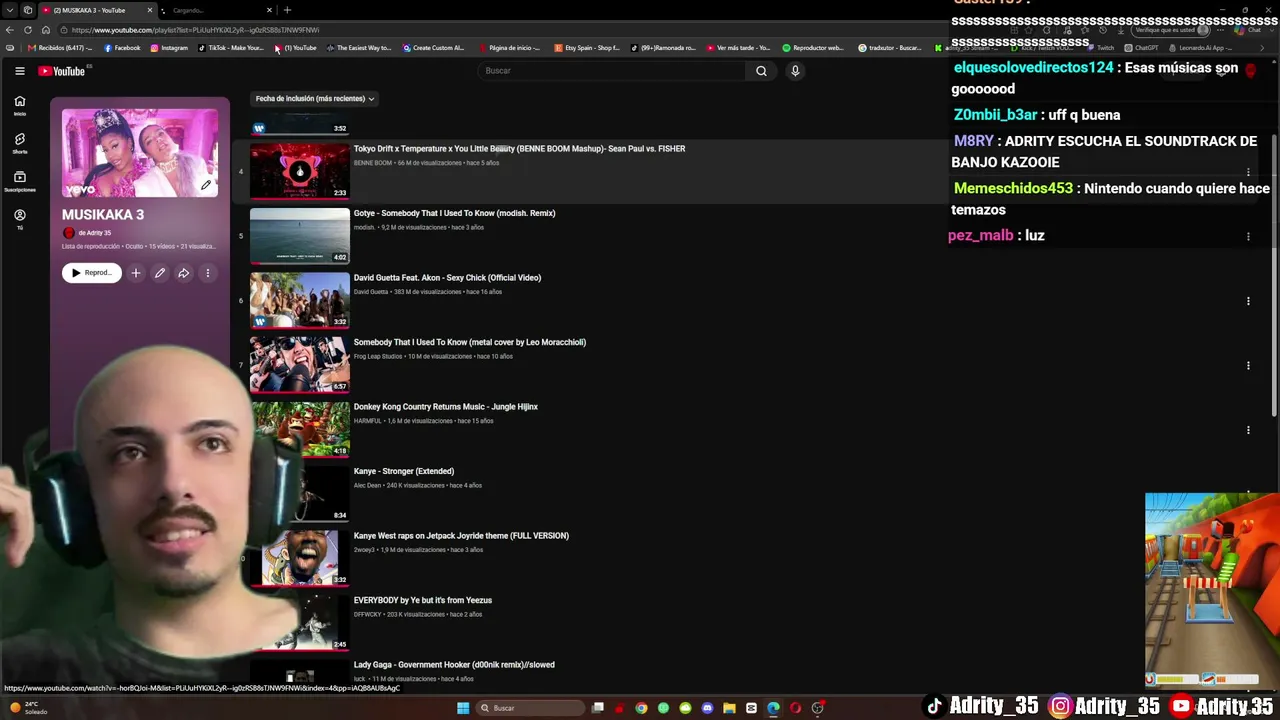This screenshot has width=1280, height=720.
Task: Open the Instagram bookmark
Action: coord(169,48)
